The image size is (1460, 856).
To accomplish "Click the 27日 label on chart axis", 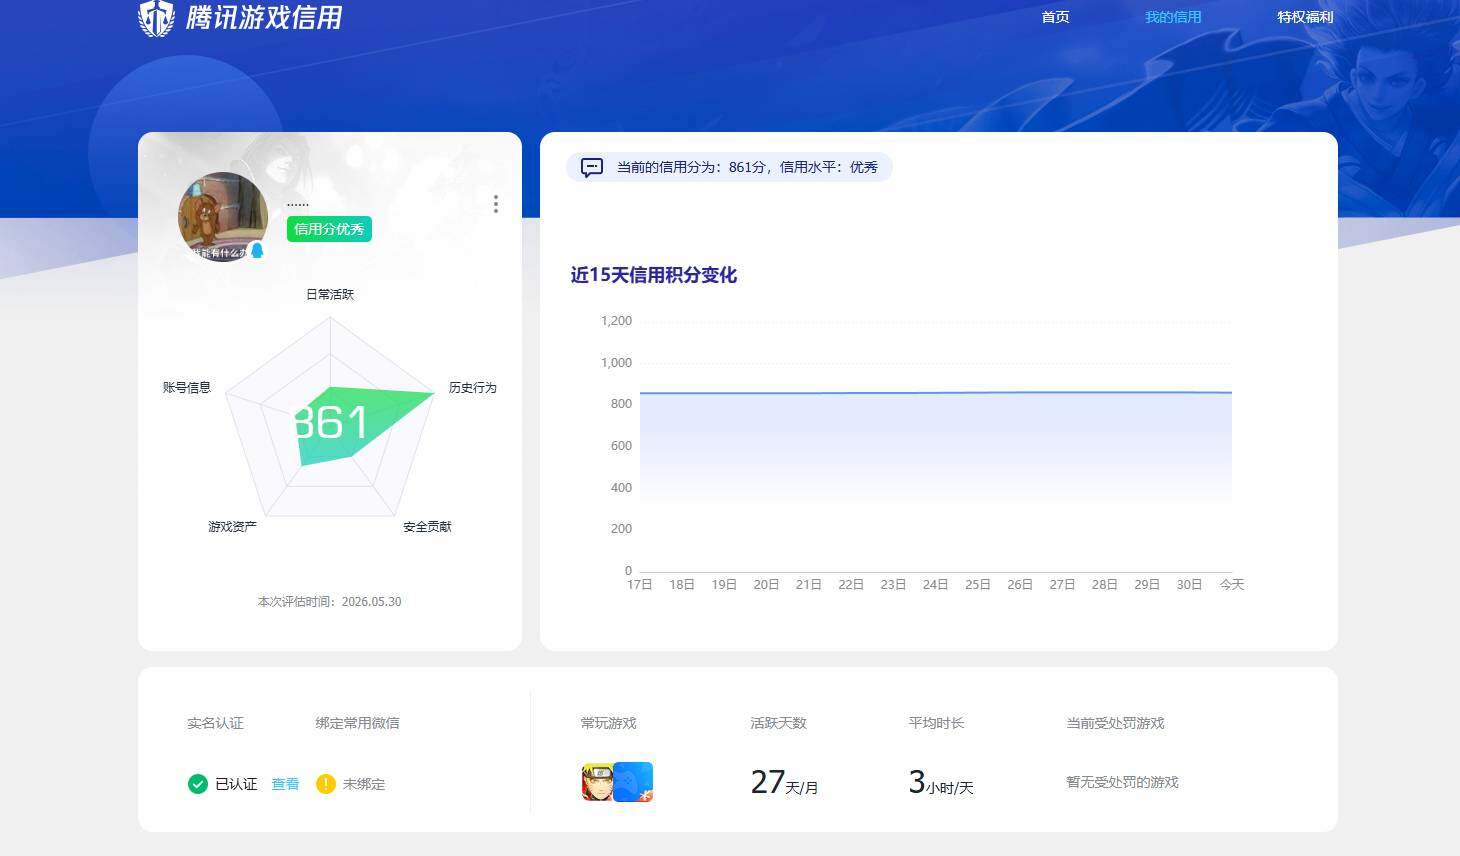I will 1062,584.
